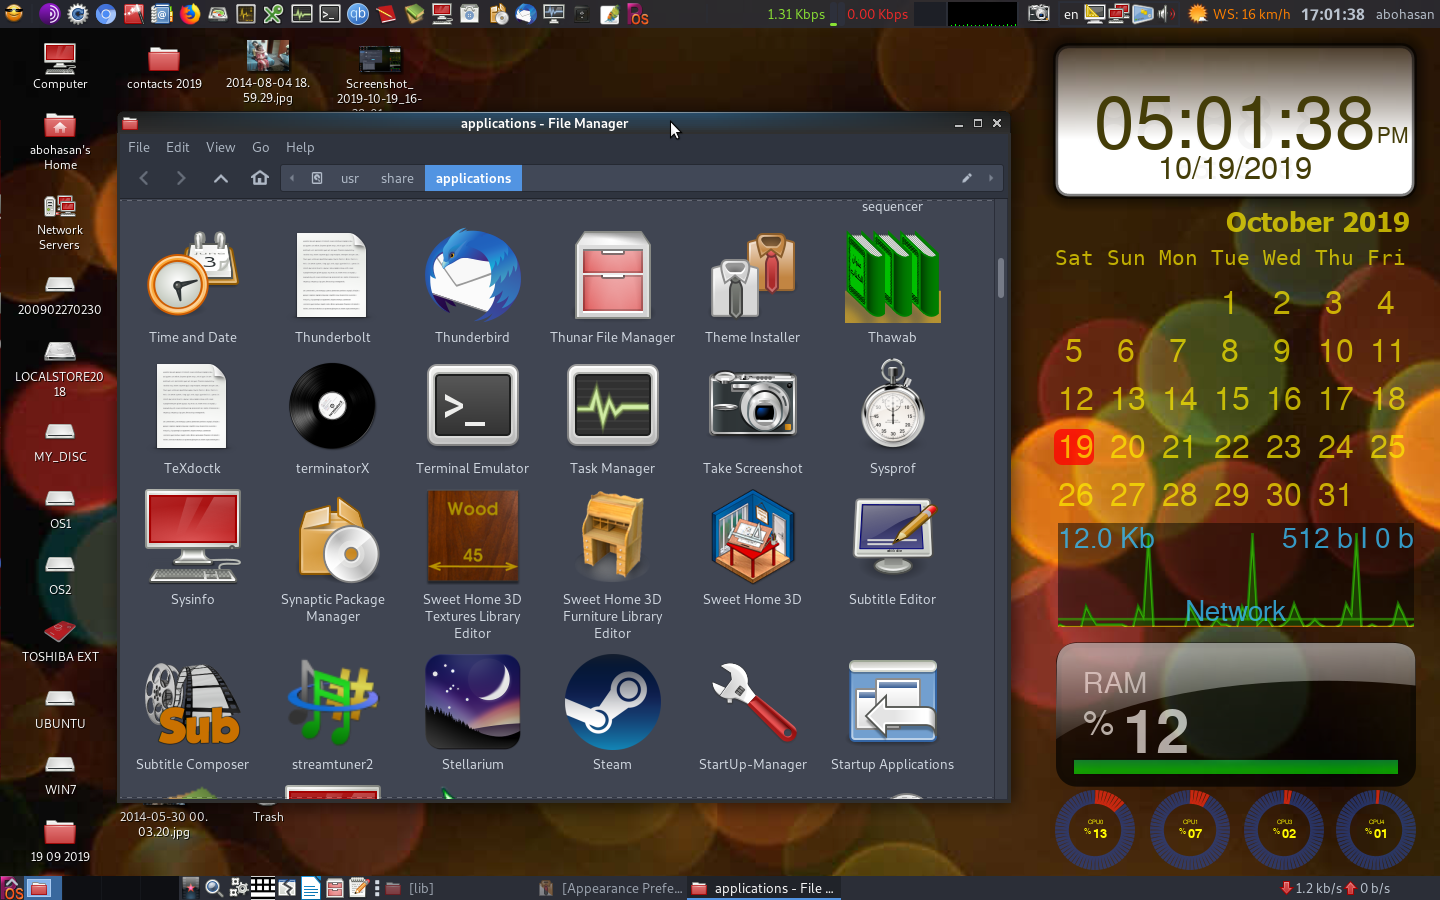Go to home folder via house icon
This screenshot has height=900, width=1440.
pyautogui.click(x=260, y=178)
